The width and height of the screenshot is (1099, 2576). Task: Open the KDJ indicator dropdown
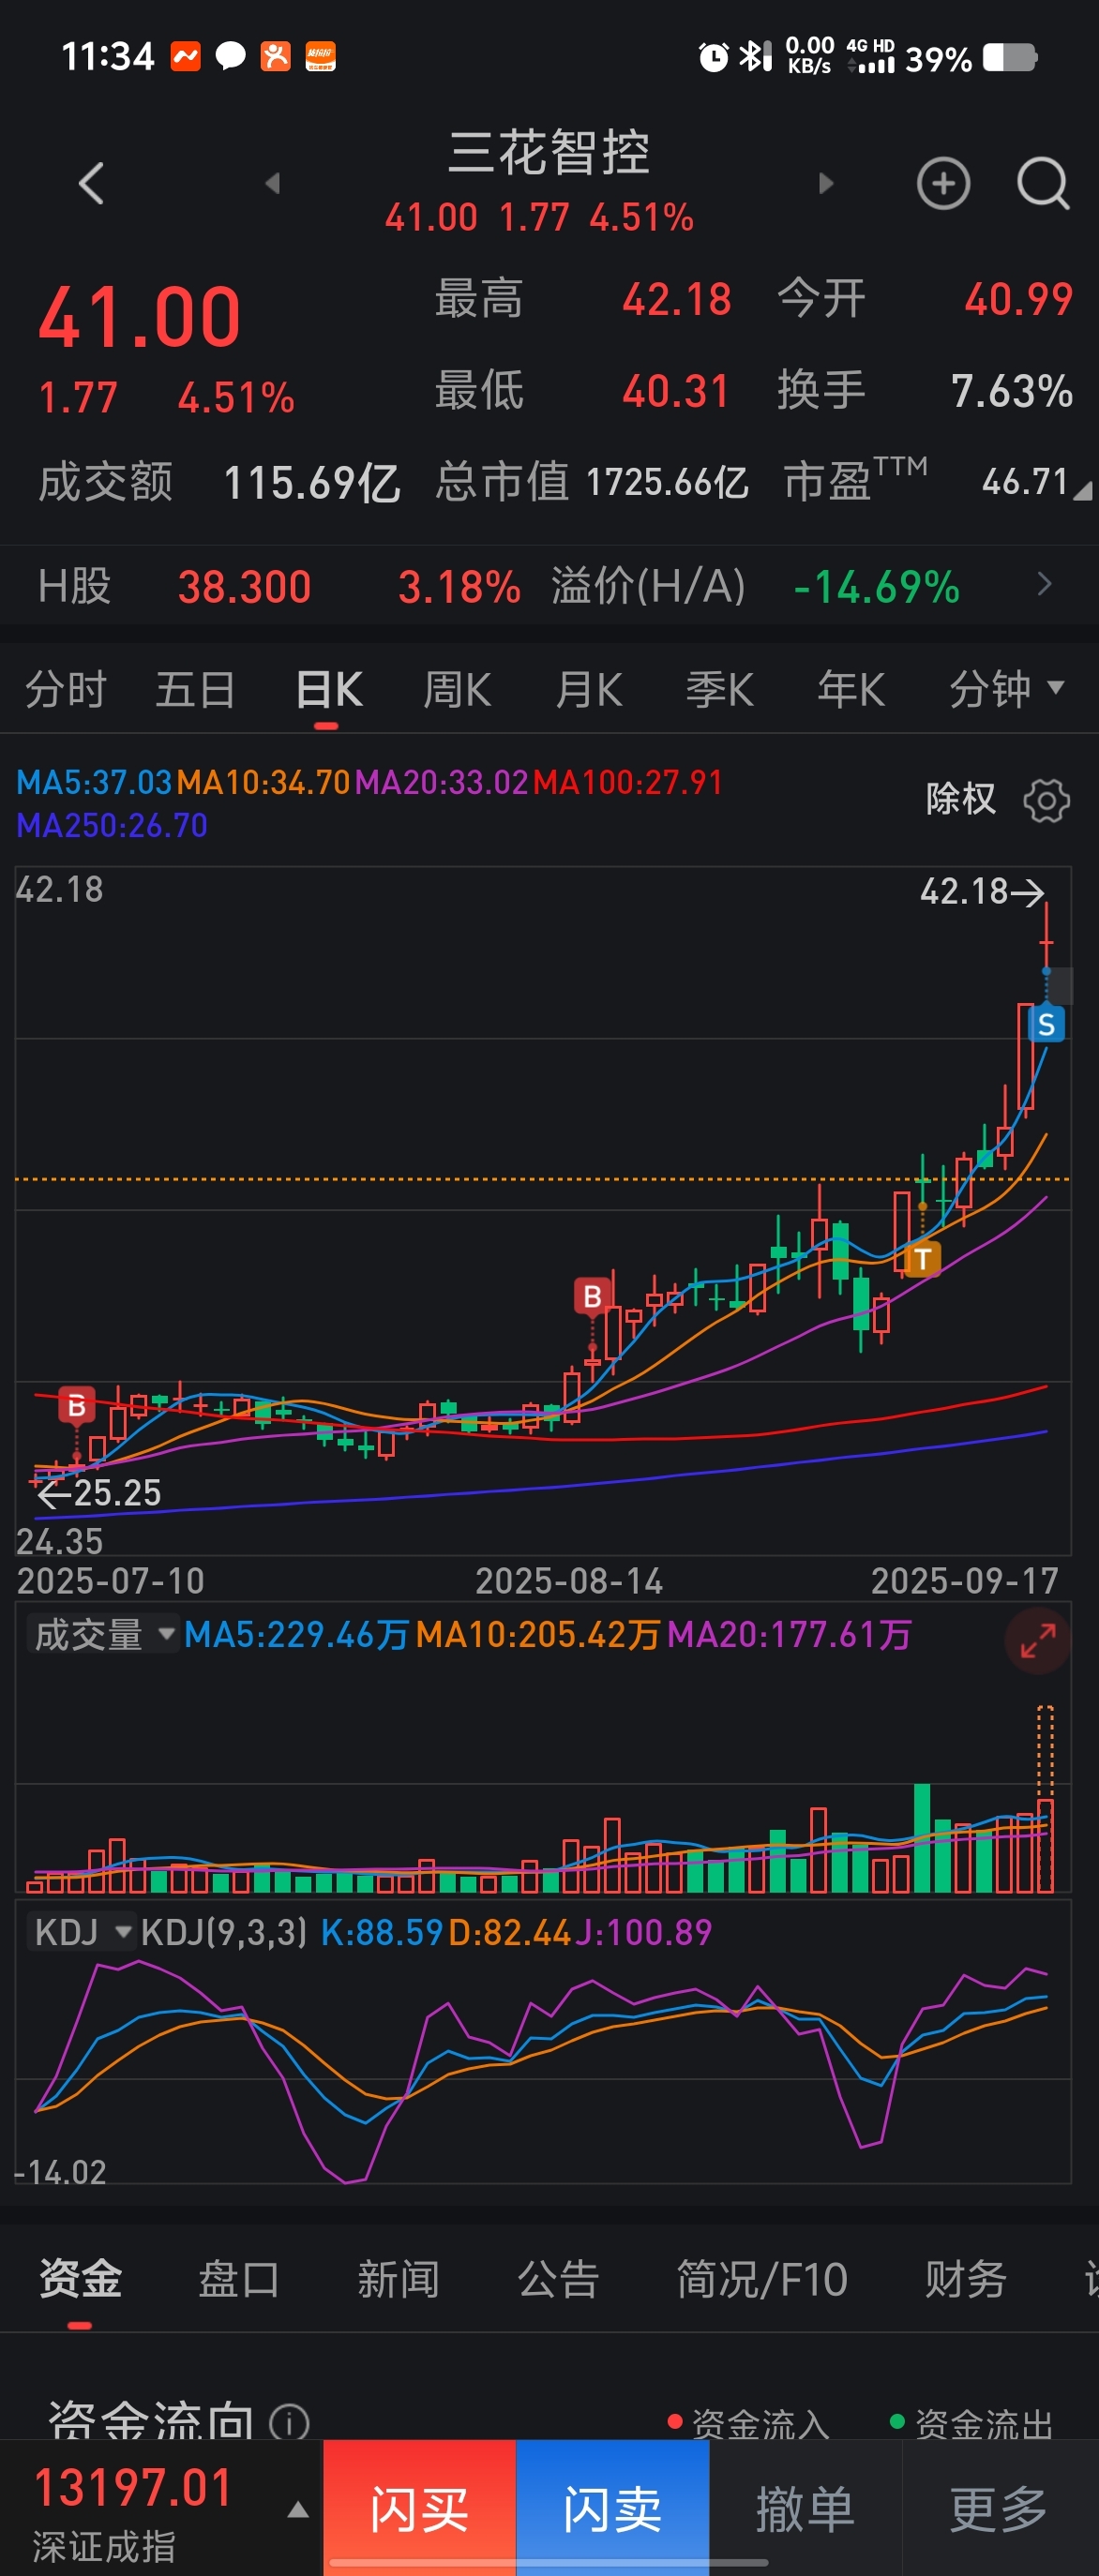click(x=80, y=1932)
